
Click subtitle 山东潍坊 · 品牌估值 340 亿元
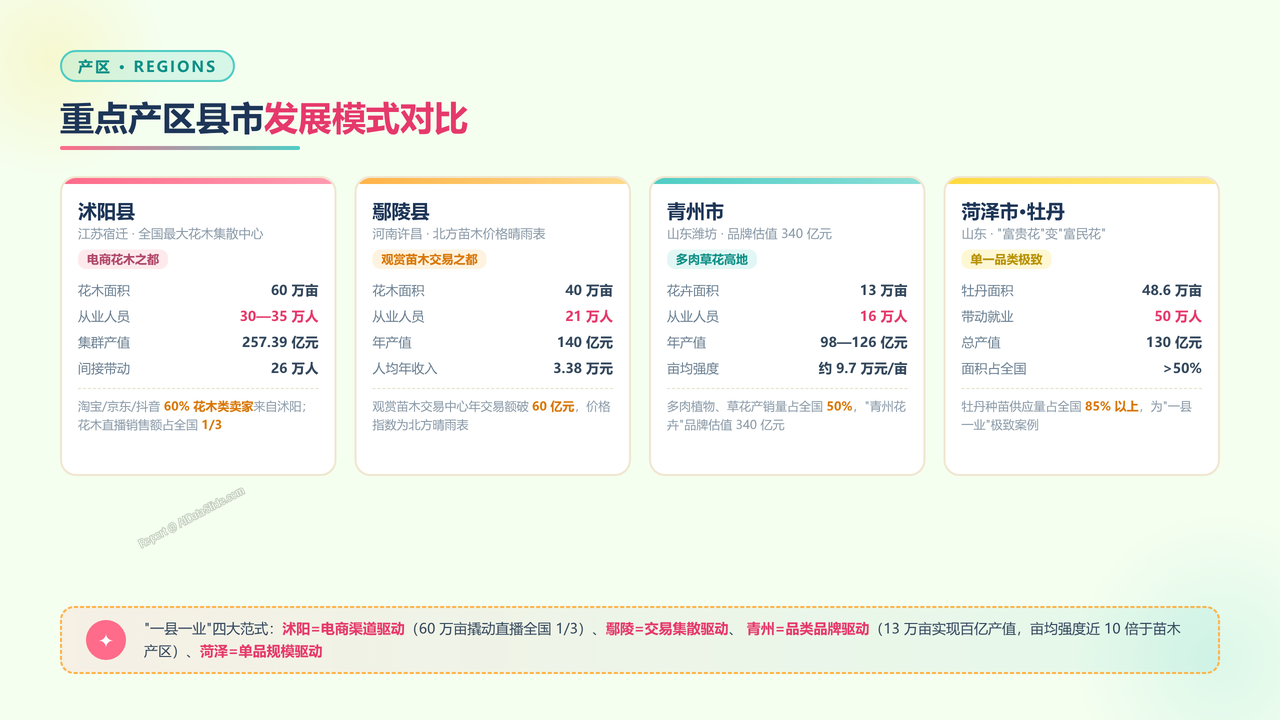tap(749, 234)
